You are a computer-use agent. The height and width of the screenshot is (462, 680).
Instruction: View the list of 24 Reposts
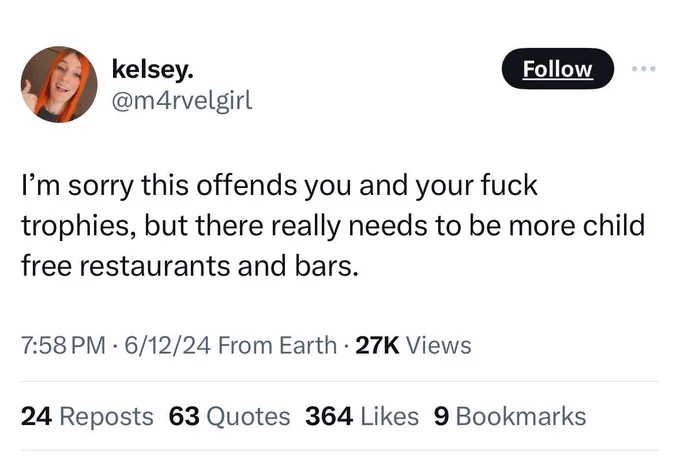point(87,416)
